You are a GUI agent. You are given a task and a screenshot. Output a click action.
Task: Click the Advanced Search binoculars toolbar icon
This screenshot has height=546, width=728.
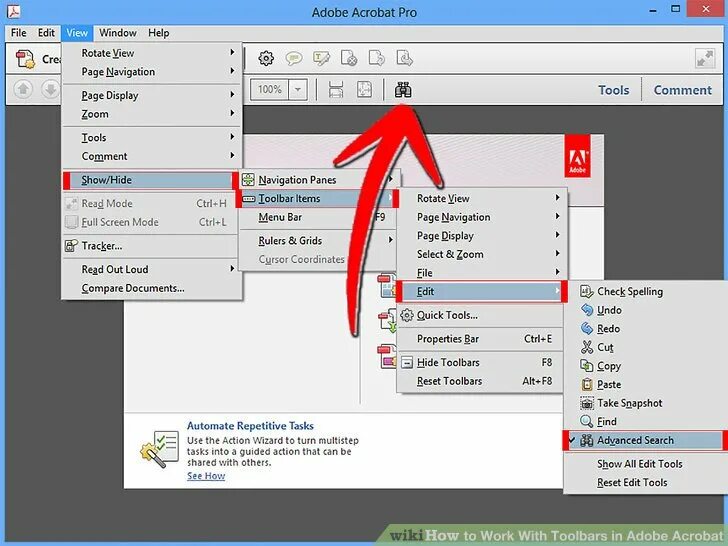pos(403,90)
